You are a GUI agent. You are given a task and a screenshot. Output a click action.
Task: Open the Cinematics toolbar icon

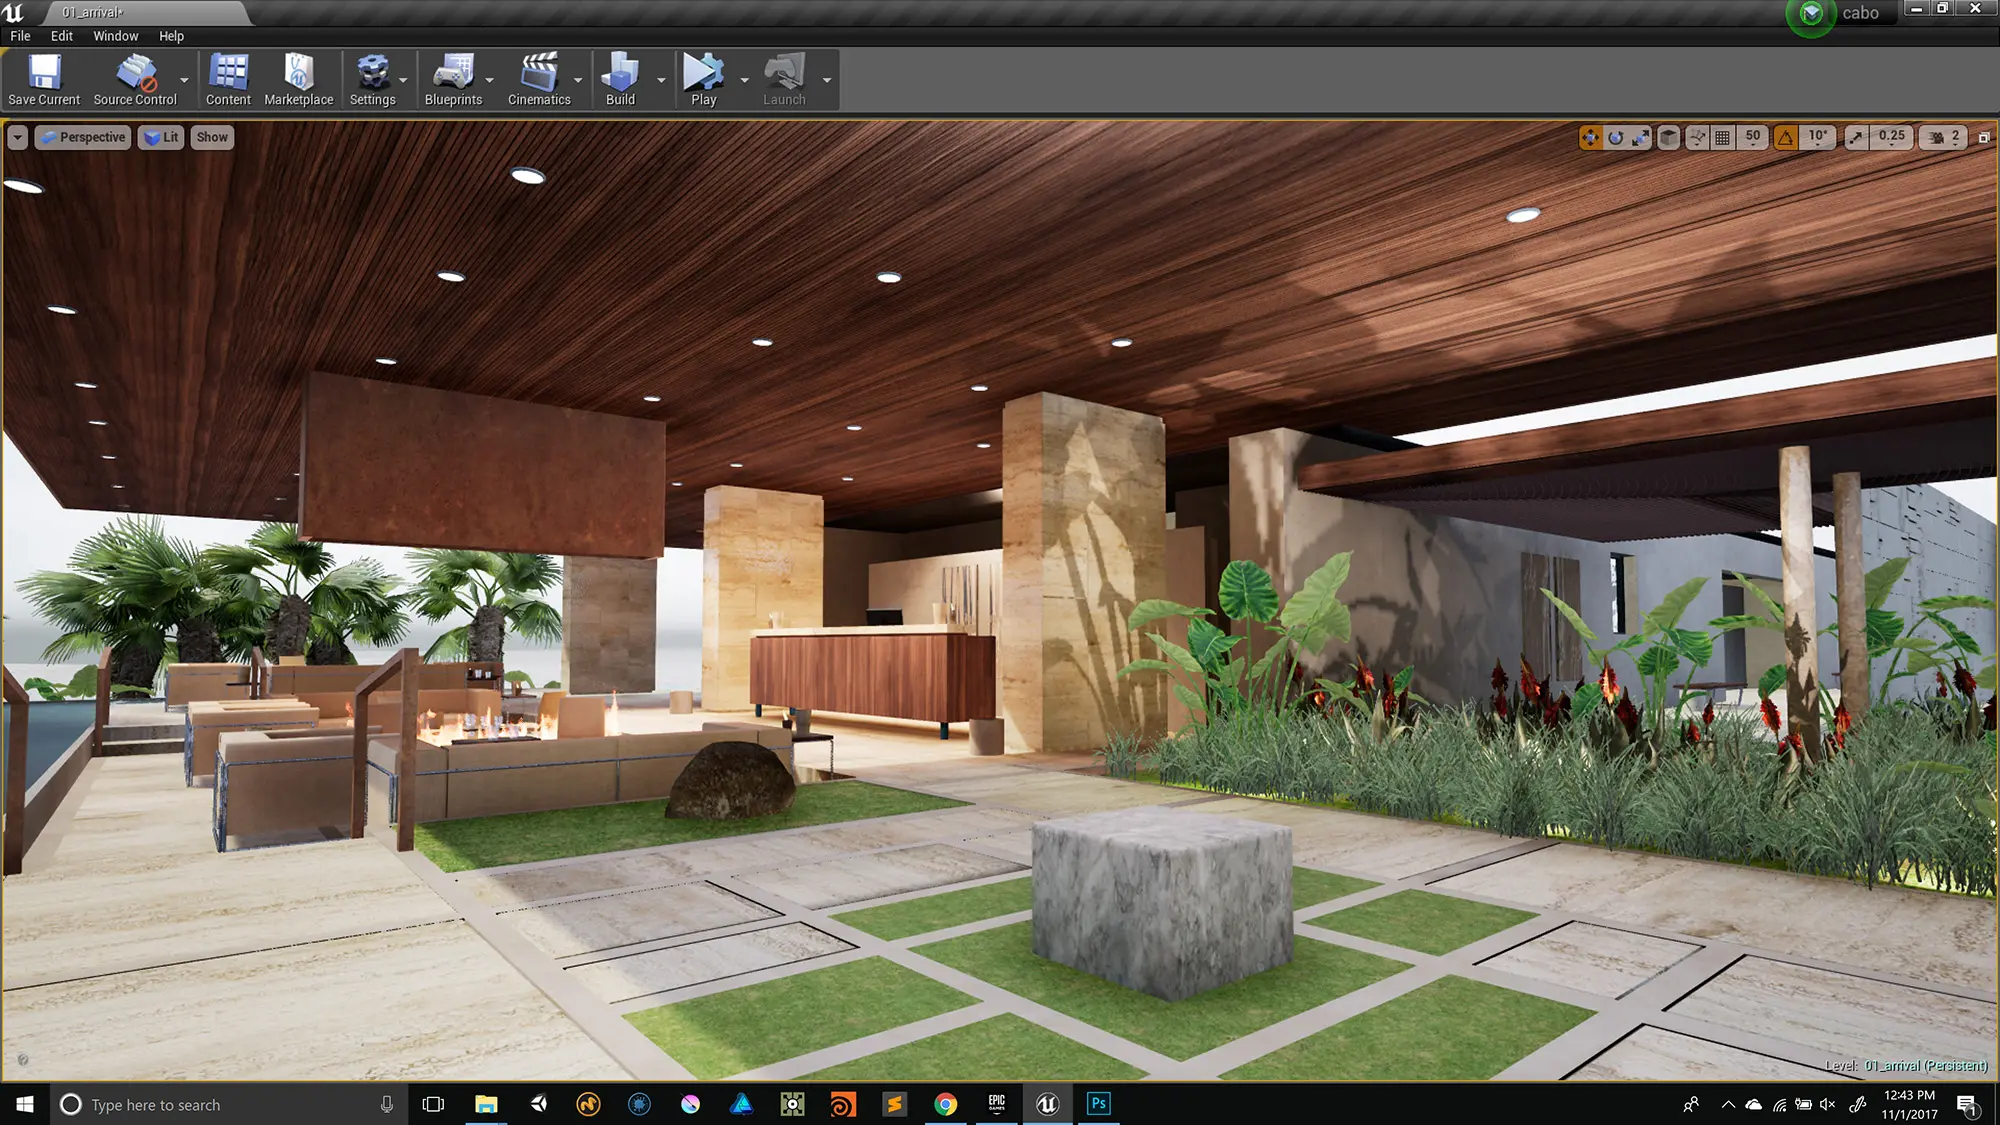[539, 79]
